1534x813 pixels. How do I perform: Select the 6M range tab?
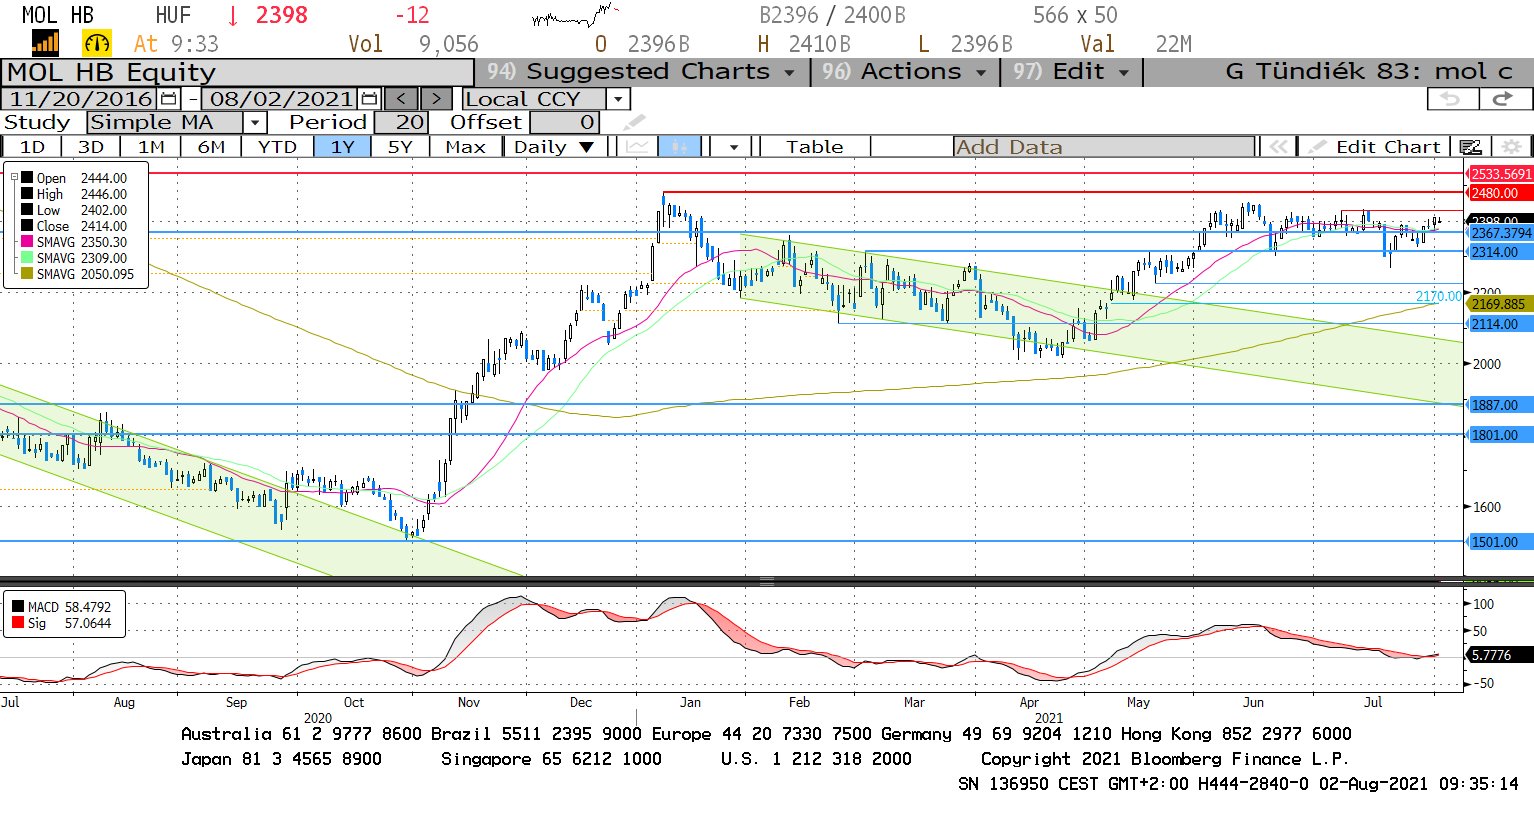click(211, 147)
